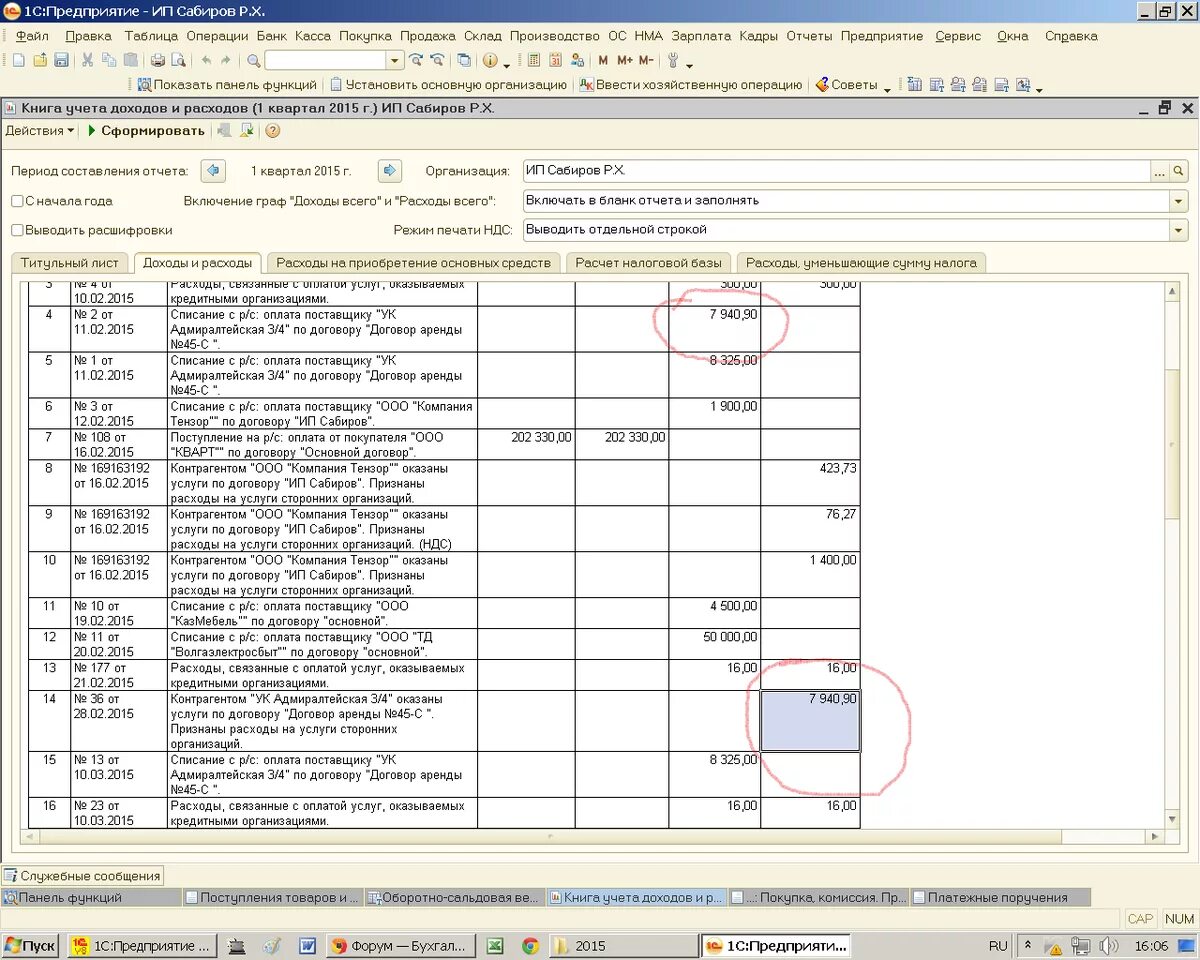Open Форум — Бухгал... taskbar item
Screen dimensions: 1200x960
tap(400, 945)
